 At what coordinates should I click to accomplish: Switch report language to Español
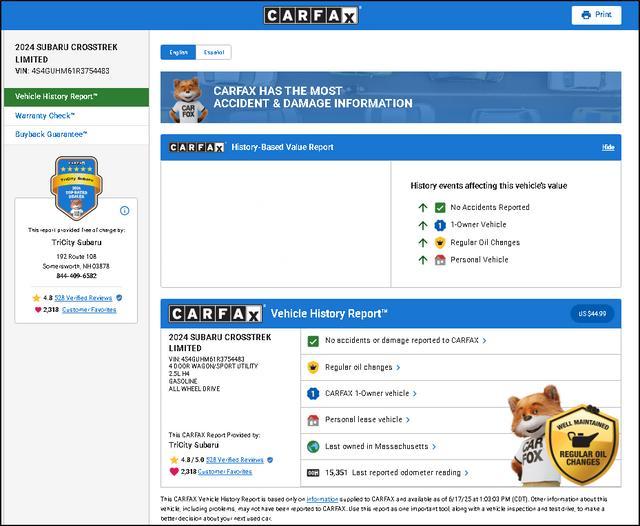214,52
